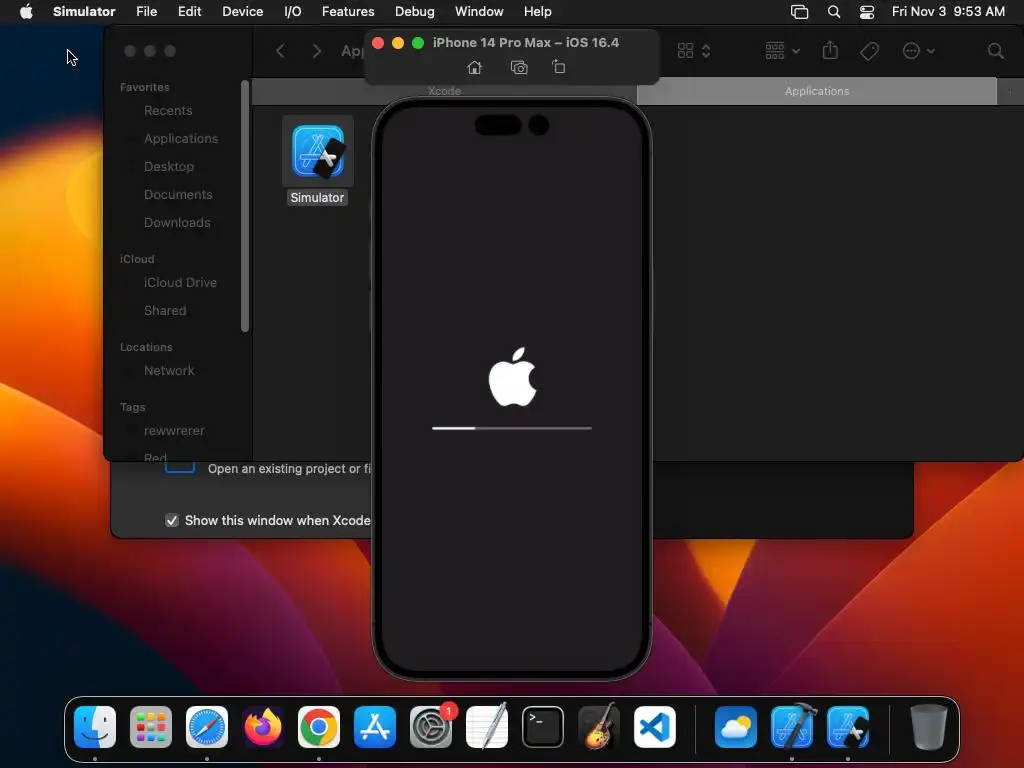This screenshot has width=1024, height=768.
Task: Open the Edit menu
Action: coord(189,12)
